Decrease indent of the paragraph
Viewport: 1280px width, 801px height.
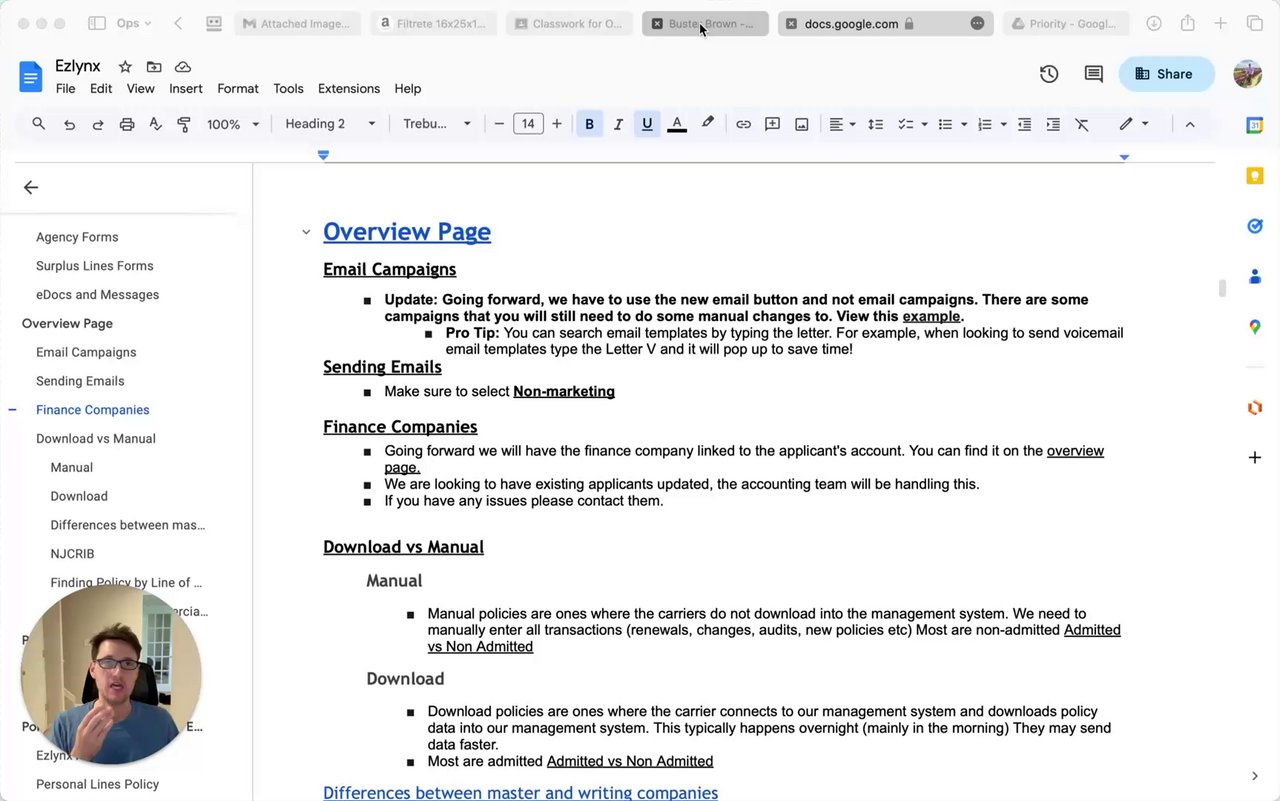coord(1024,124)
